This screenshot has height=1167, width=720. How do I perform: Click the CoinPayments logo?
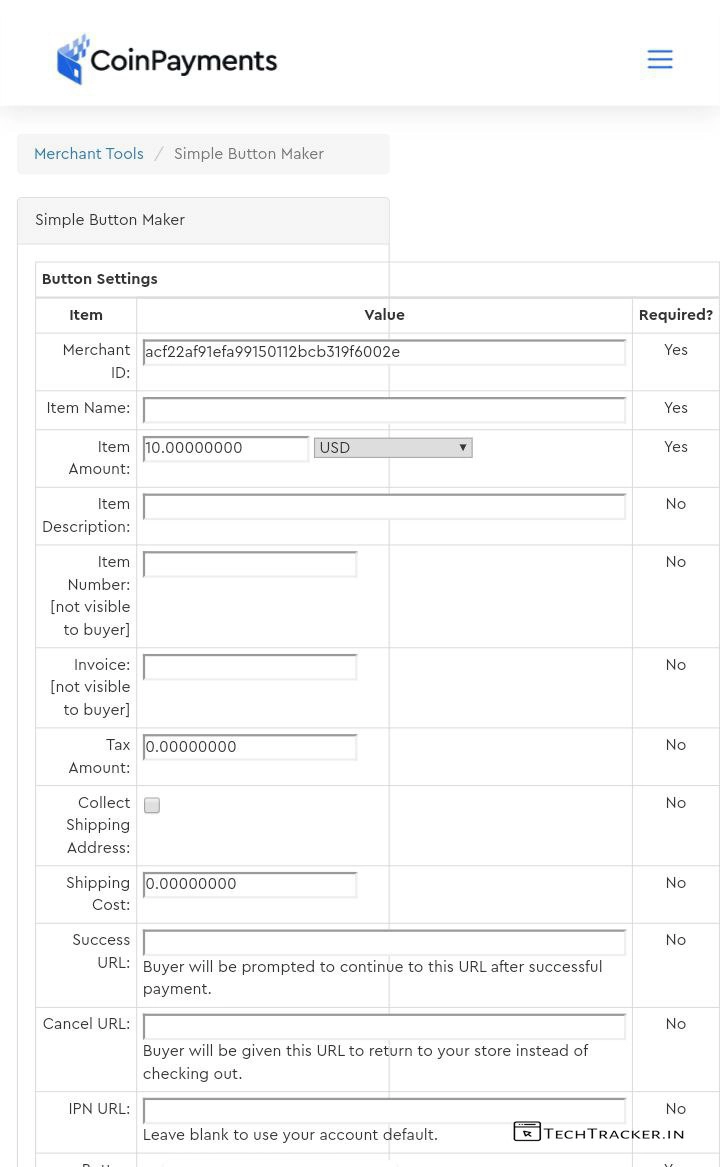pos(167,60)
